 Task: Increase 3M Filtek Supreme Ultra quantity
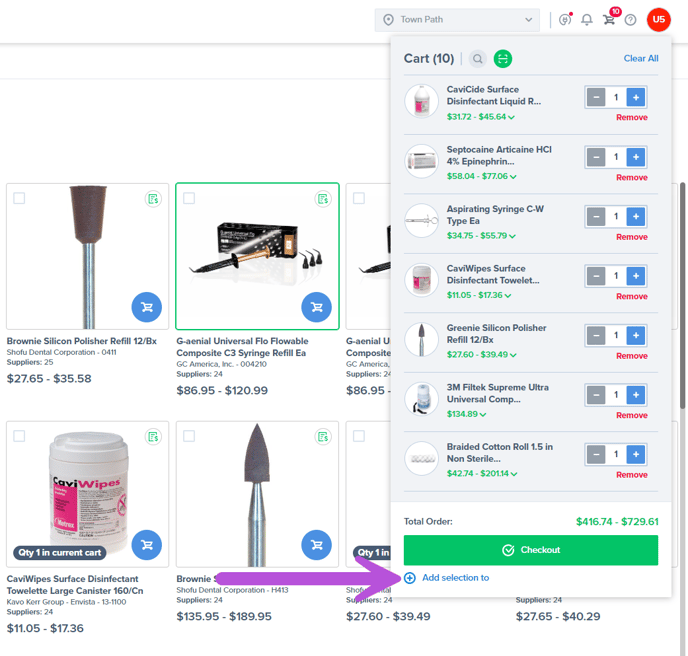coord(635,395)
